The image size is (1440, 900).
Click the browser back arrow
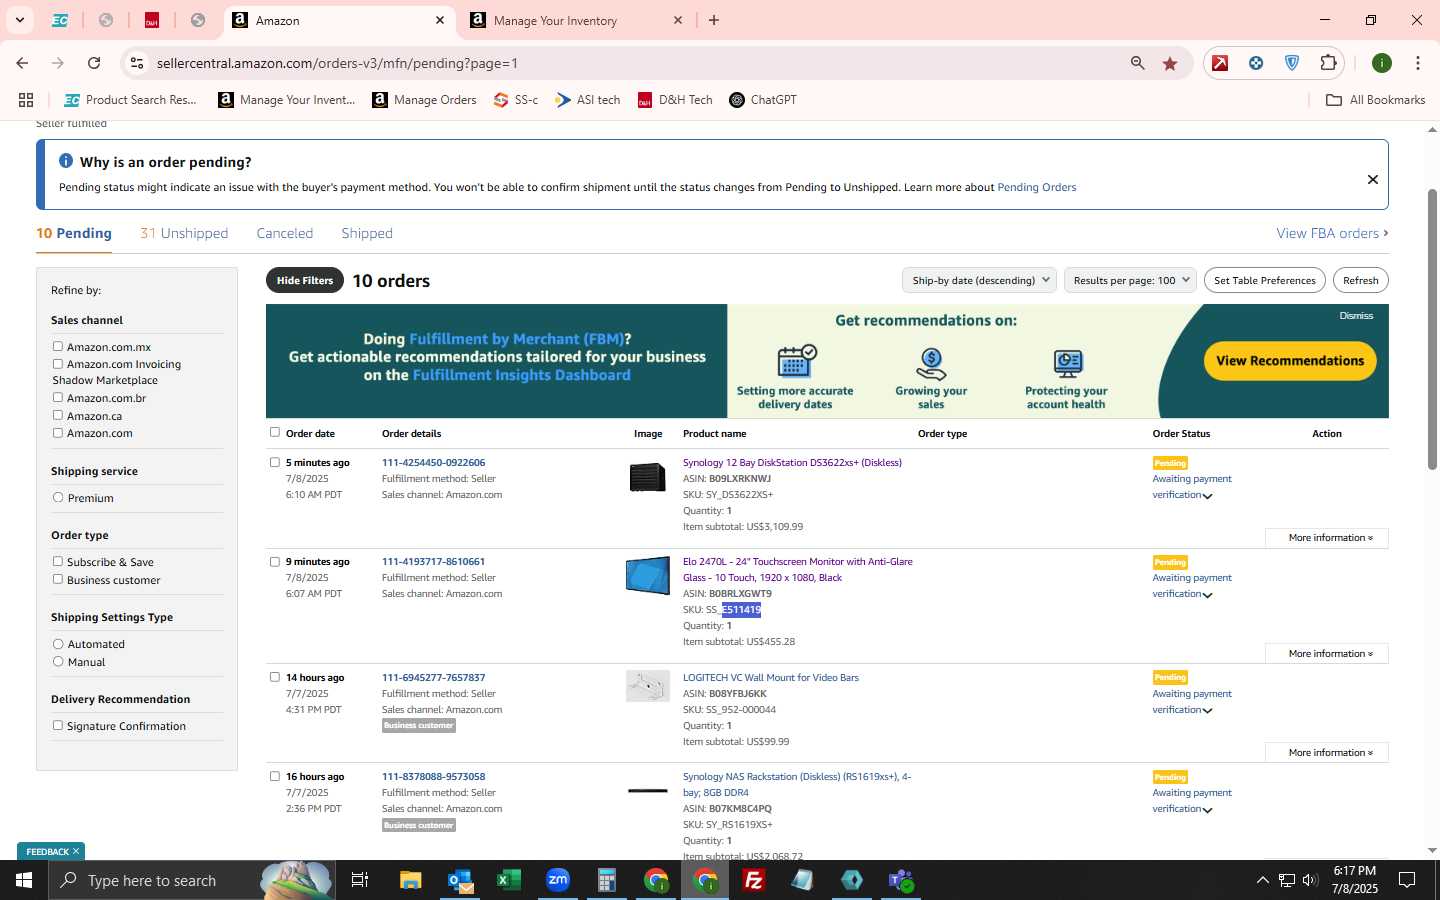point(22,63)
